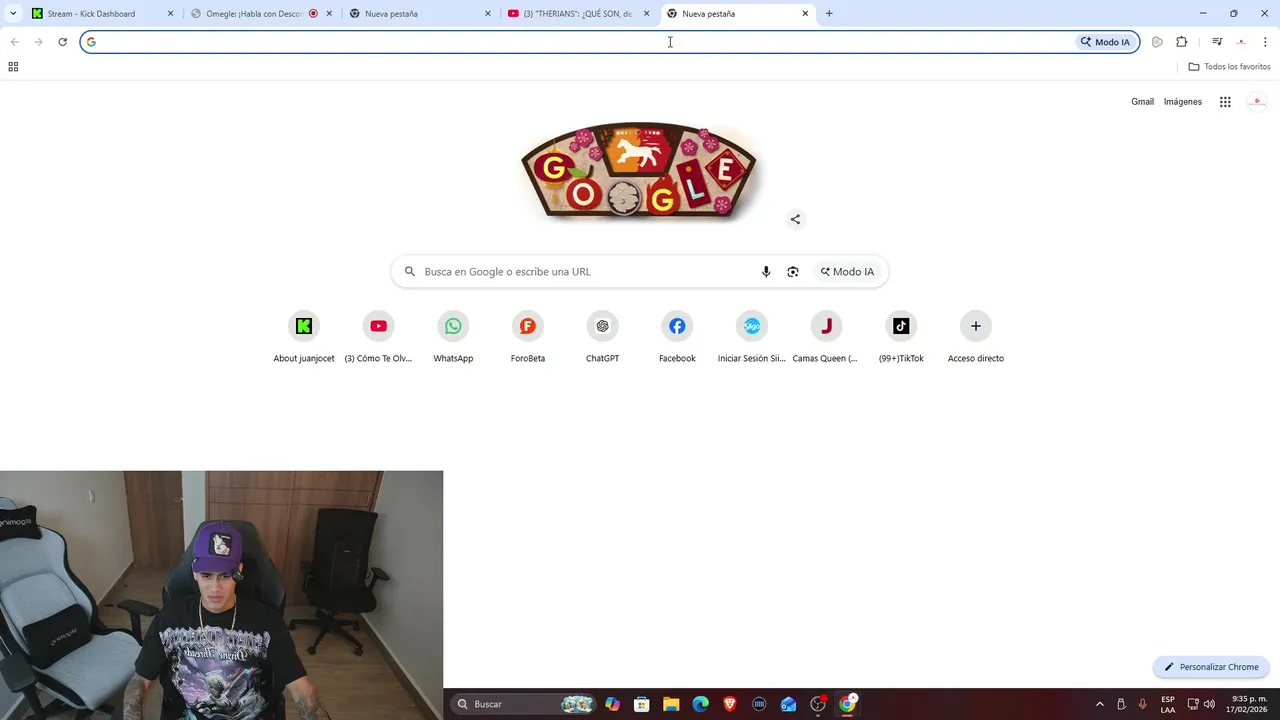Open Todos los favoritos folder

click(x=1229, y=67)
